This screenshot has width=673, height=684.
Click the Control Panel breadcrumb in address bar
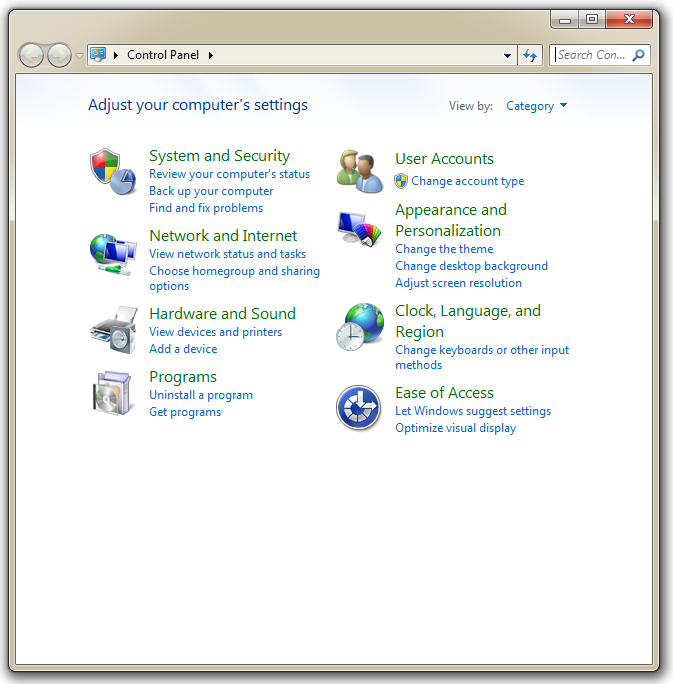164,55
